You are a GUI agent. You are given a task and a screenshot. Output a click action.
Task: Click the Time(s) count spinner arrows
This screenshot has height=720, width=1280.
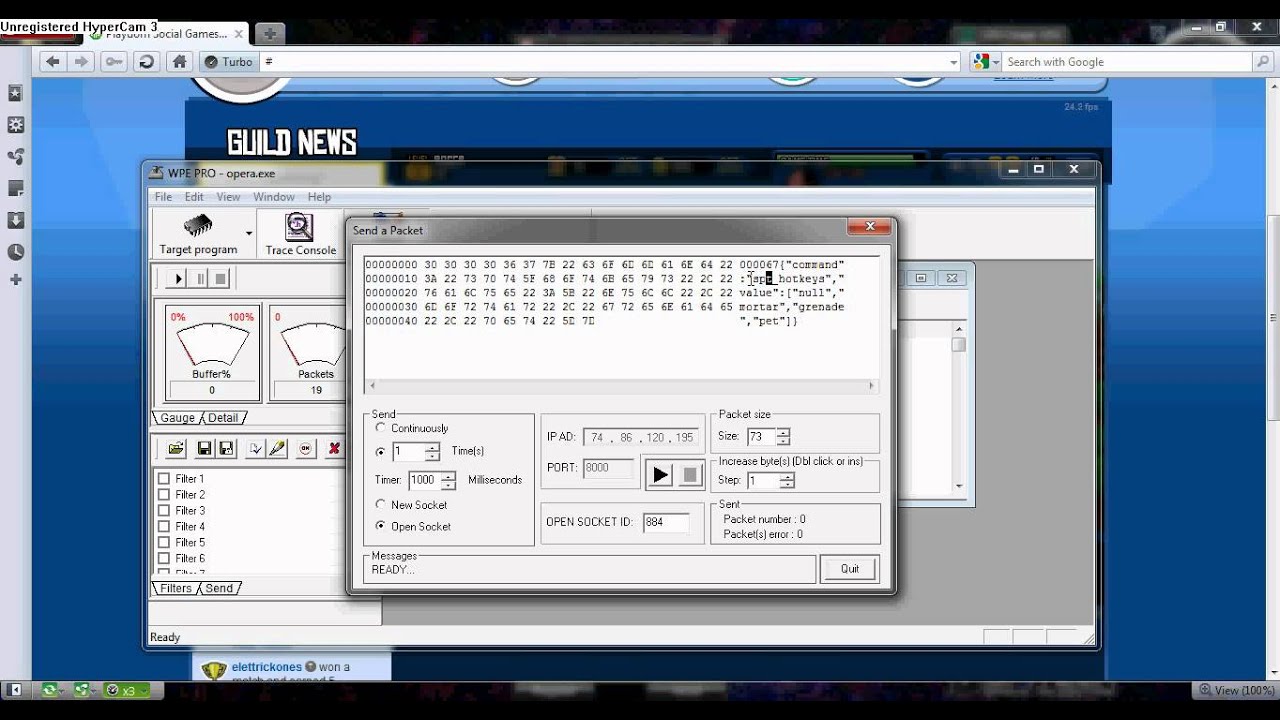pos(432,452)
